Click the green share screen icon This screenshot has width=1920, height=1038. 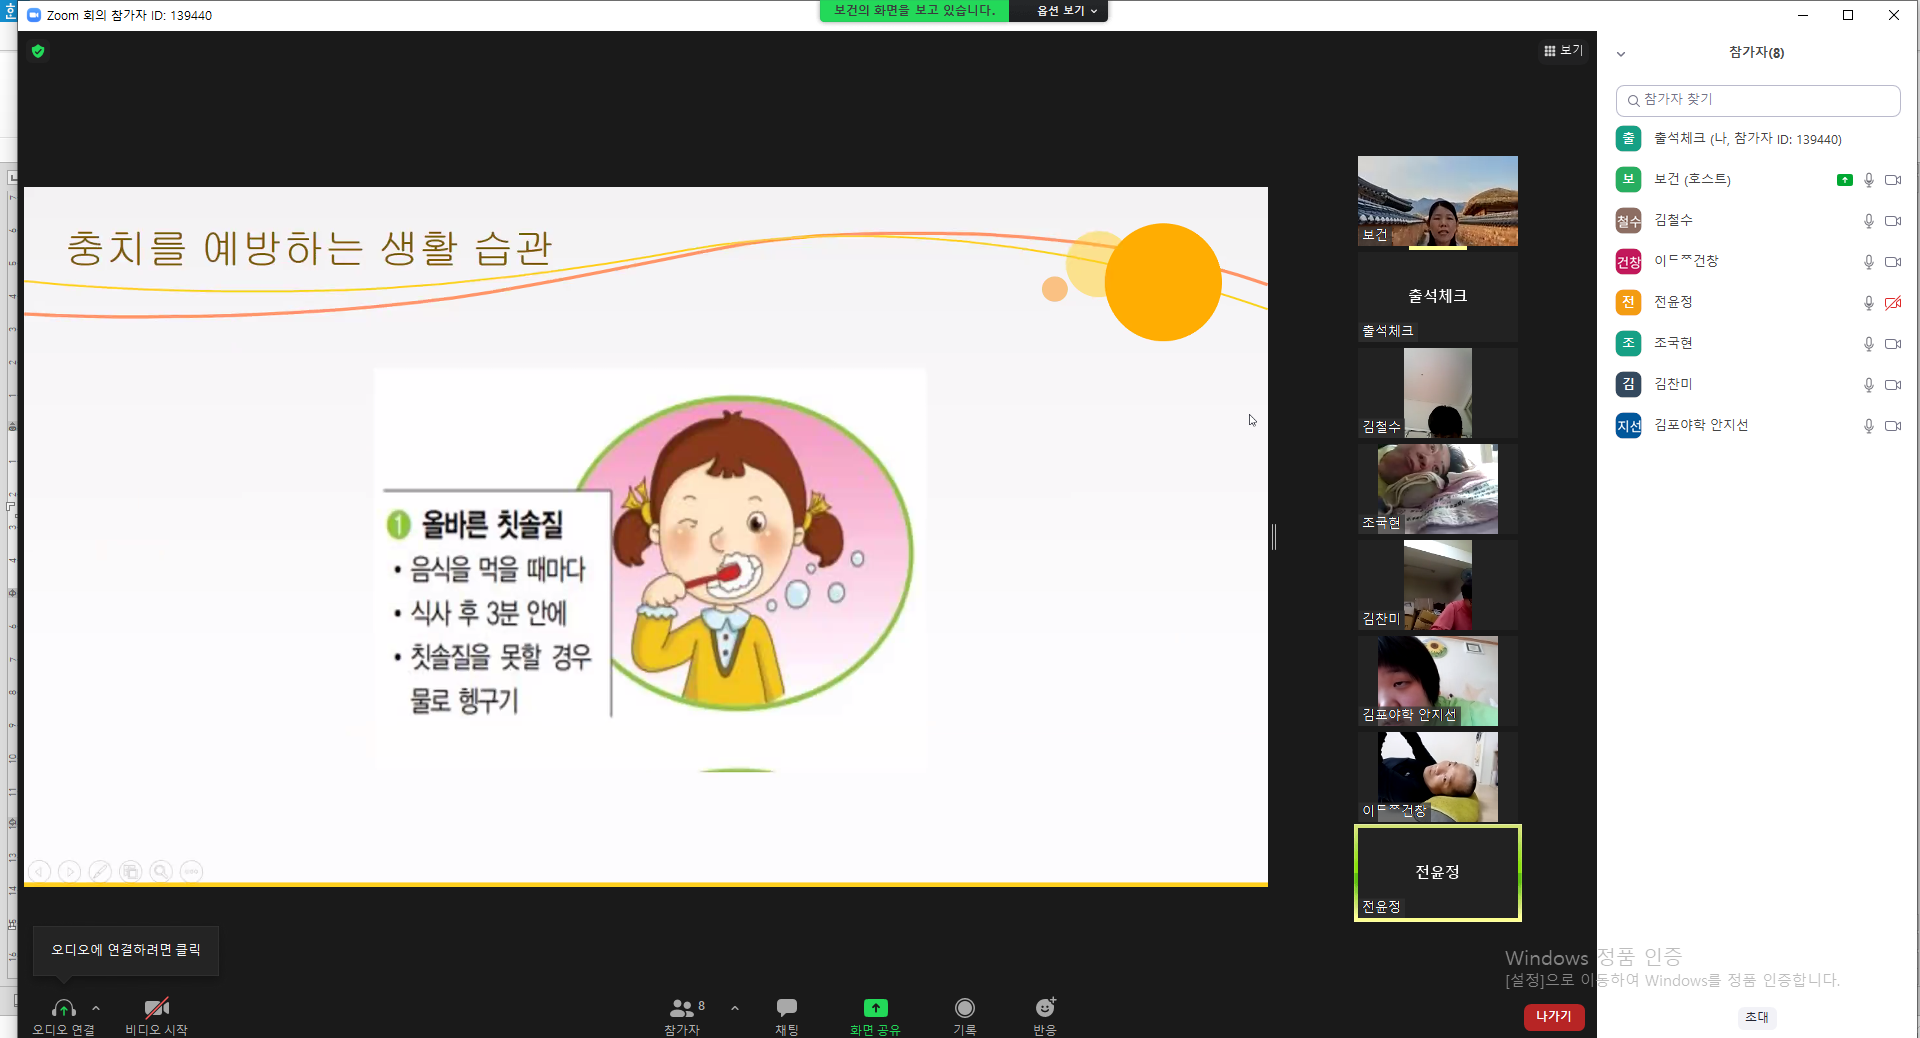[875, 1008]
